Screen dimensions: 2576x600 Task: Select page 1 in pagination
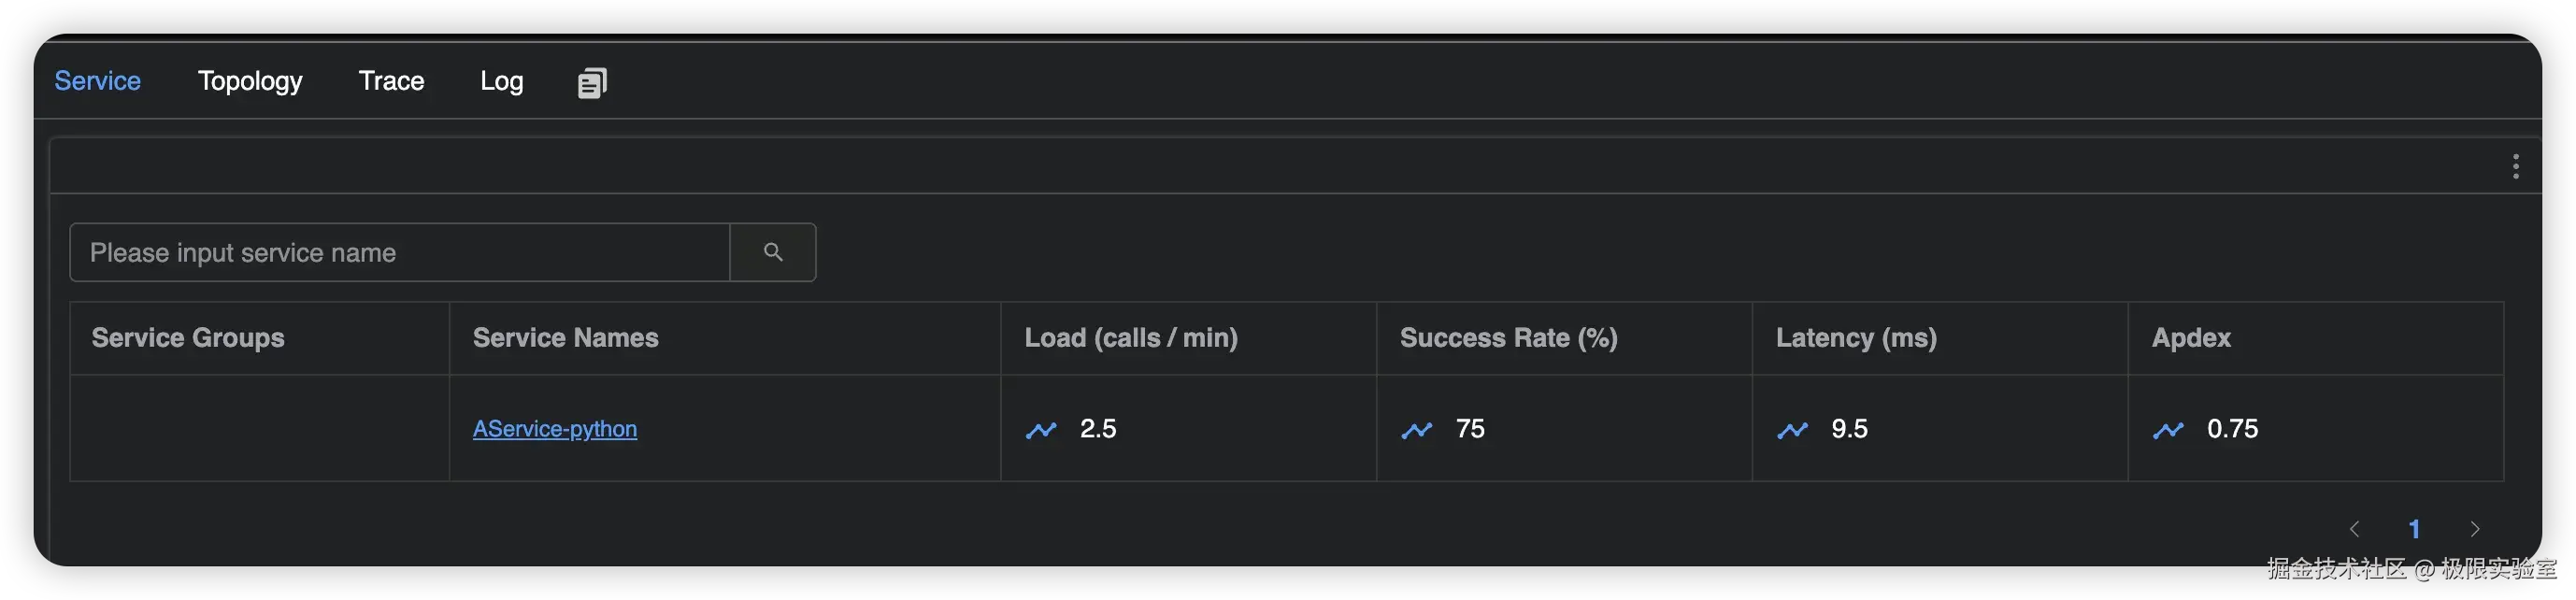2414,529
